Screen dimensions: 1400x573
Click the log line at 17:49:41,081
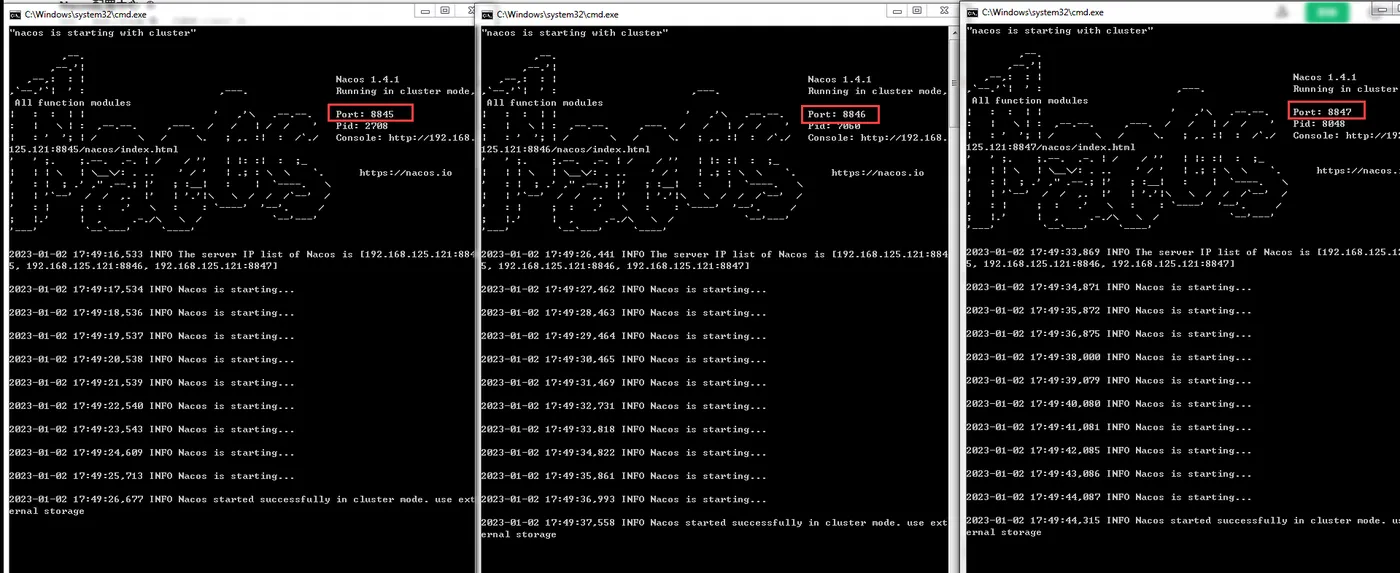[1108, 427]
